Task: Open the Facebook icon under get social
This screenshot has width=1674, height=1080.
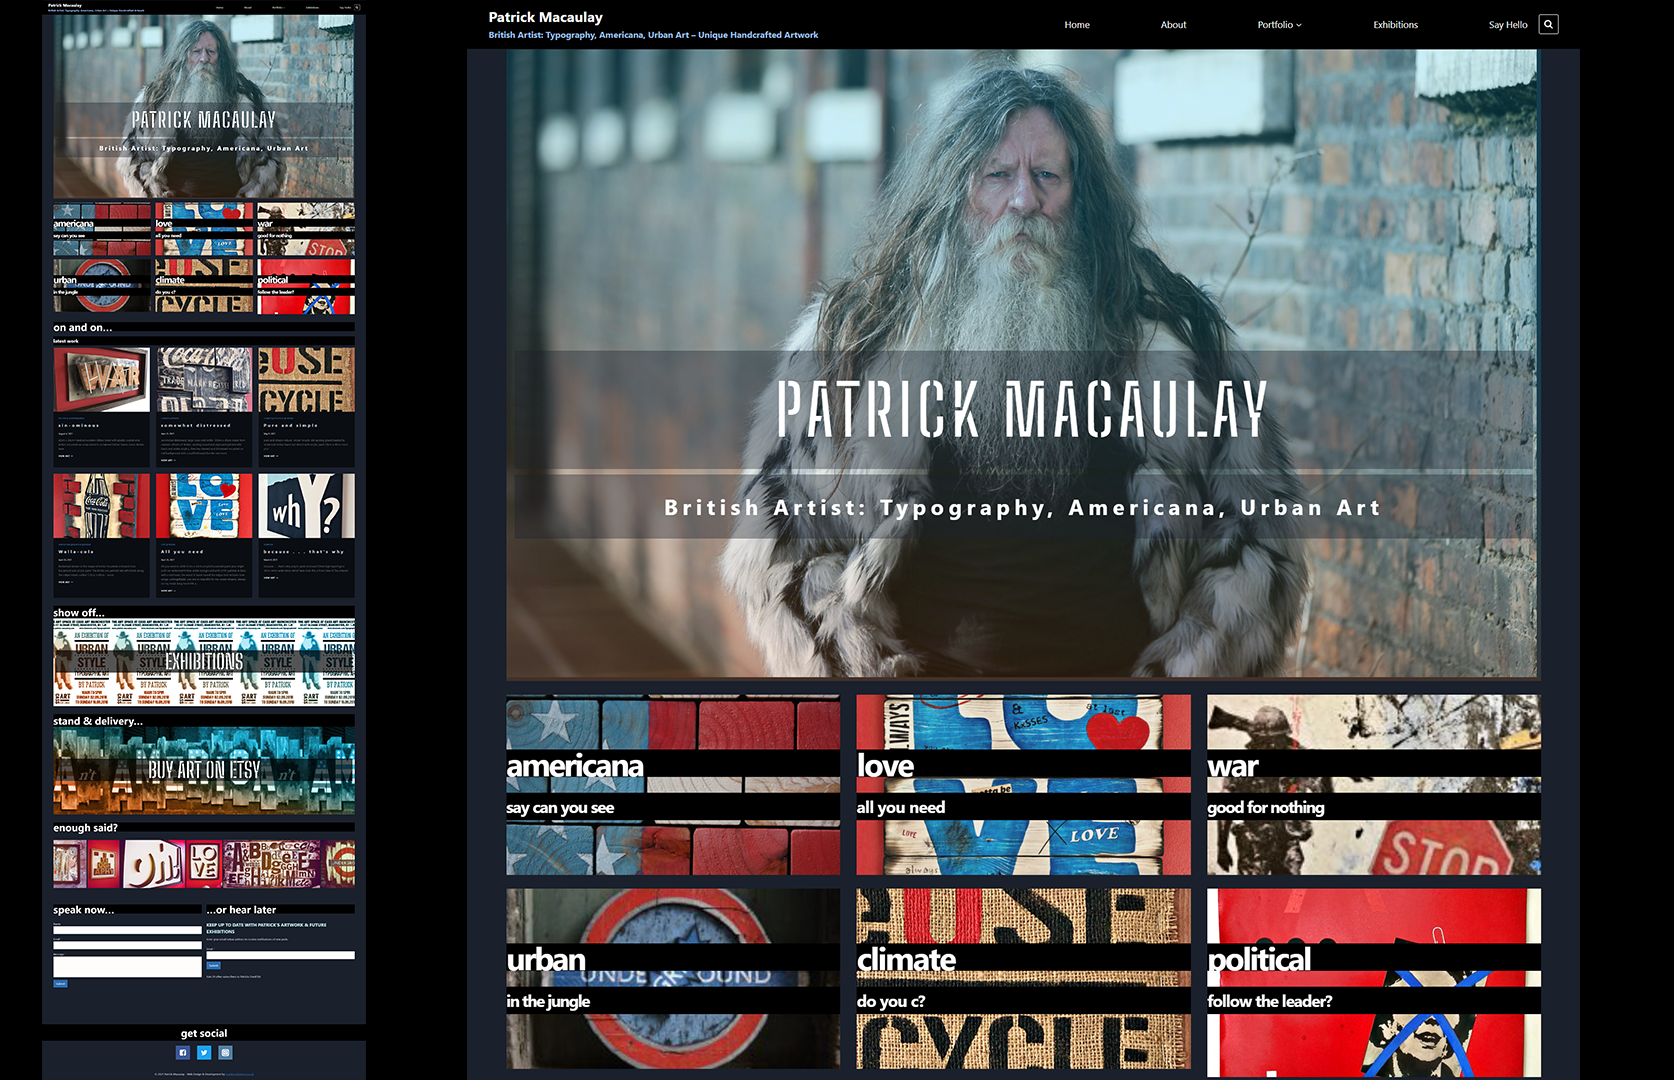Action: [x=182, y=1052]
